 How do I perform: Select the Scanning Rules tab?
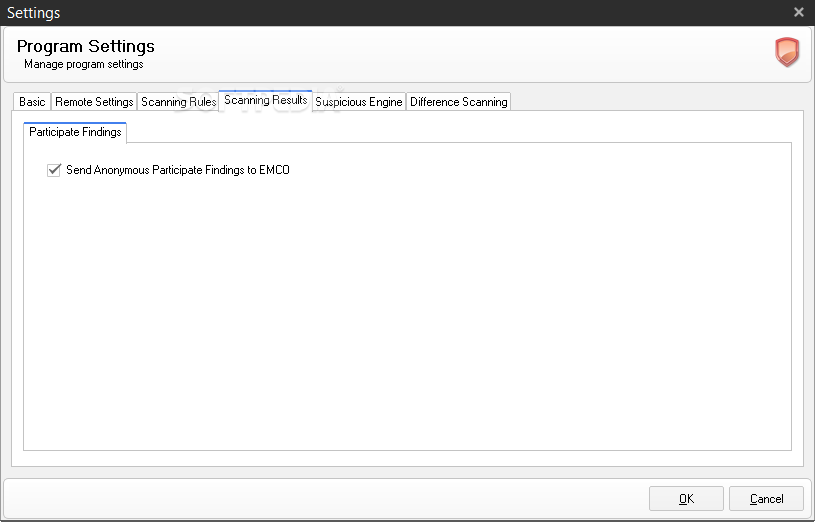tap(178, 102)
